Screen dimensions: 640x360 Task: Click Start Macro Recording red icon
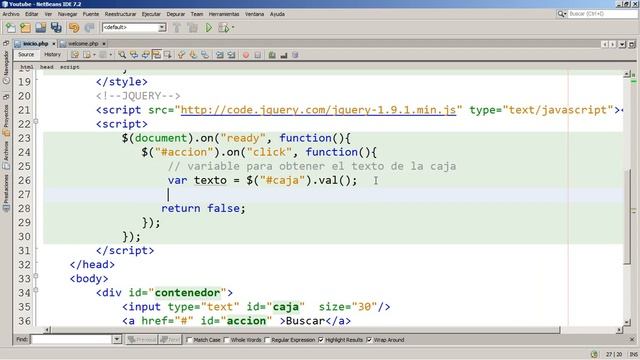(246, 55)
